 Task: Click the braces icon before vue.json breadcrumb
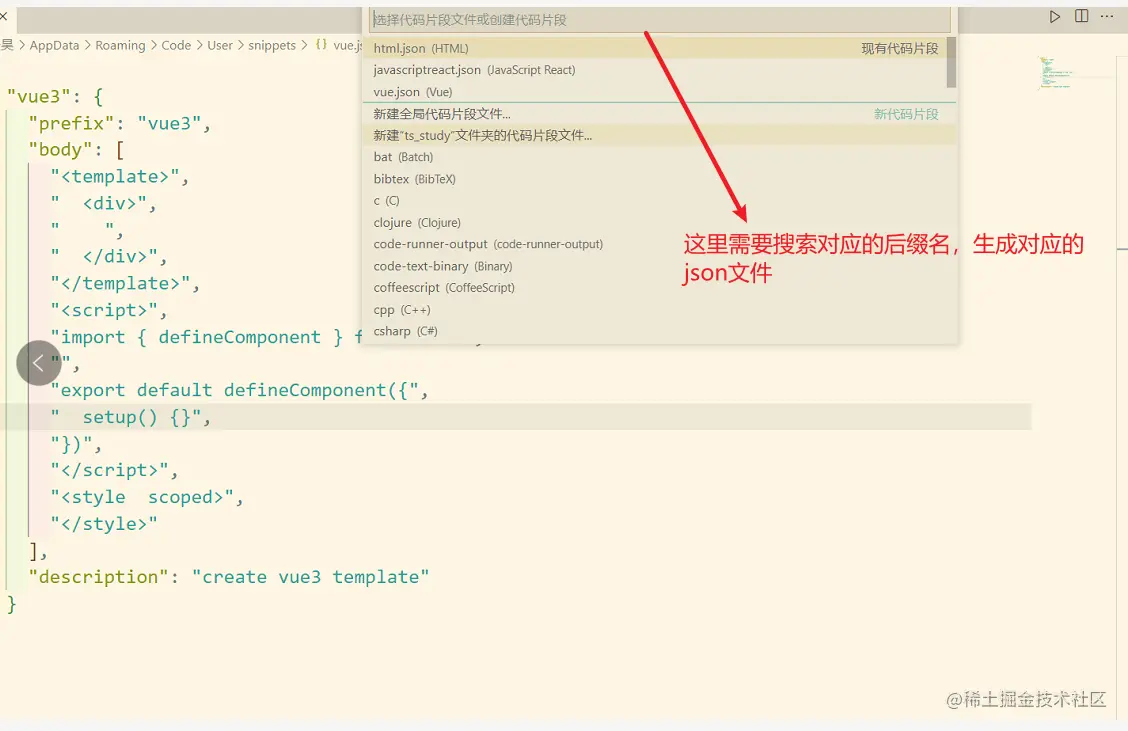click(x=322, y=45)
